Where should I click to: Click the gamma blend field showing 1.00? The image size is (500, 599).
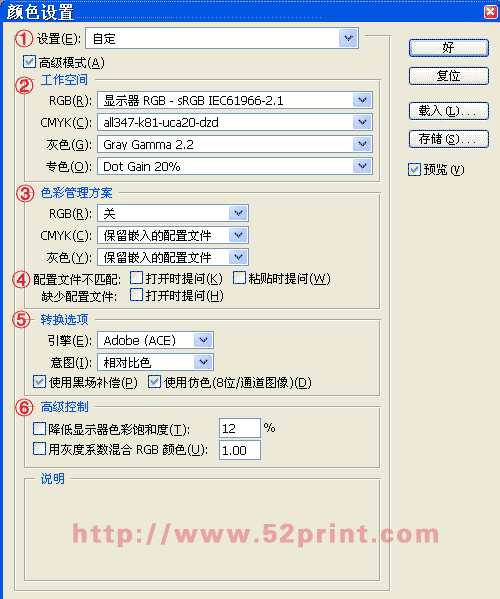[x=240, y=450]
